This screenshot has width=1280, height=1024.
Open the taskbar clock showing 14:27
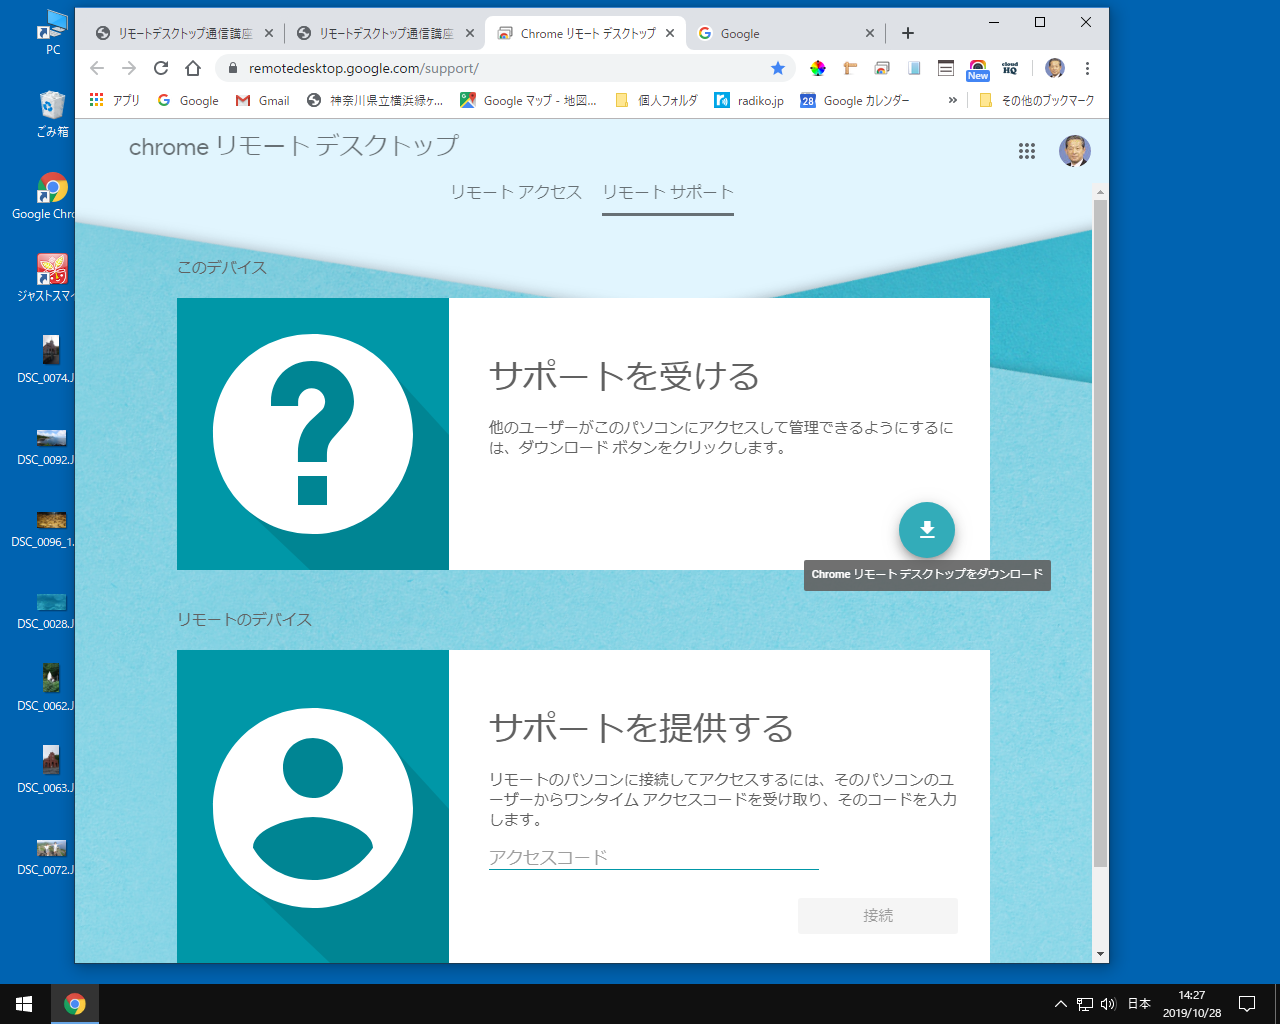point(1192,1004)
